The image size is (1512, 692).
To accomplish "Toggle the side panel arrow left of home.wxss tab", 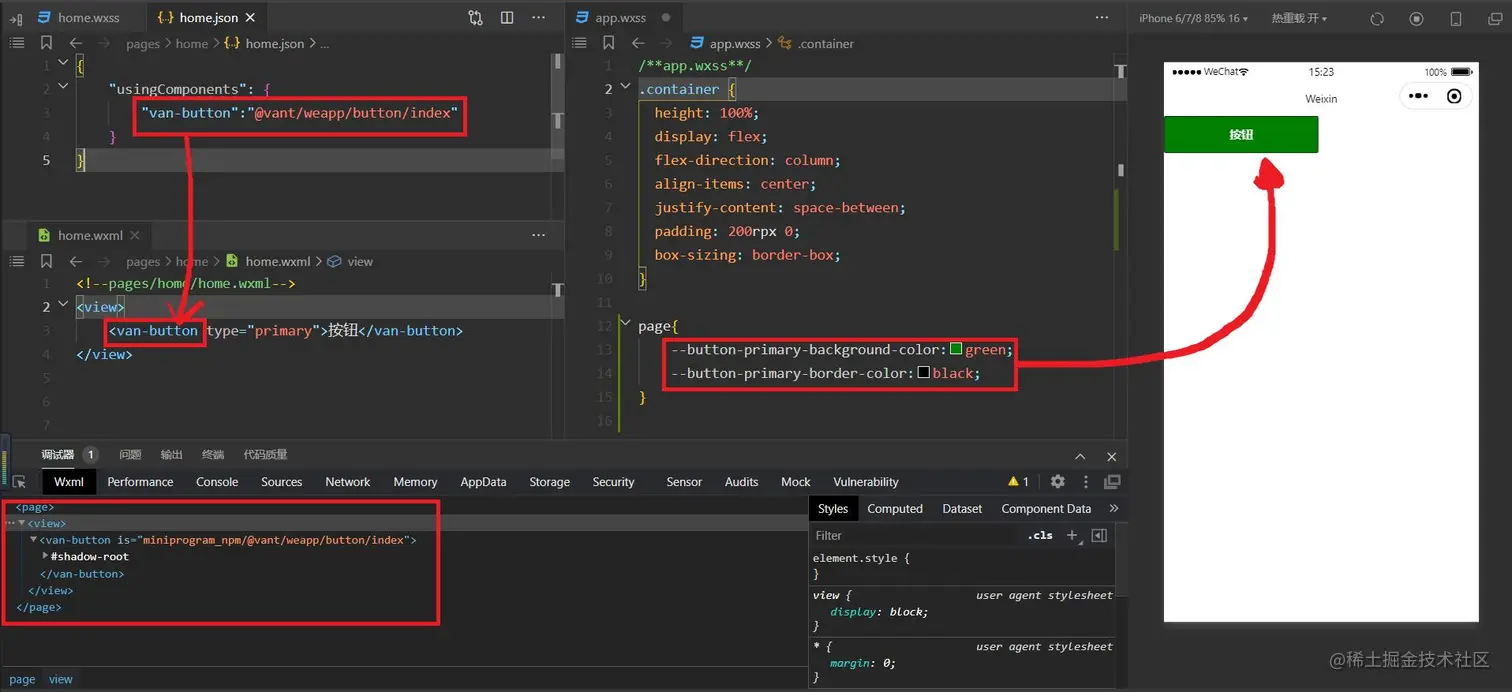I will tap(16, 18).
